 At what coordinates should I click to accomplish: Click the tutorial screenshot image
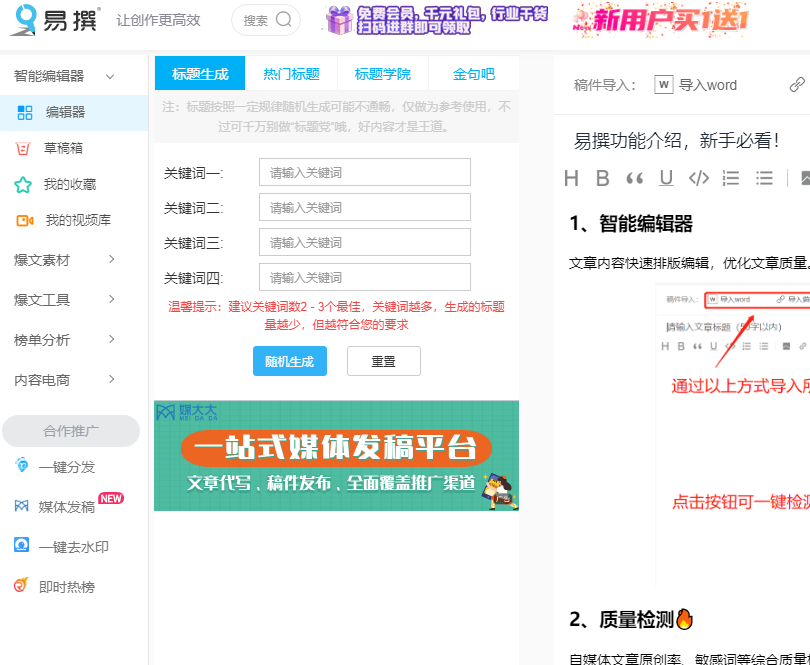pyautogui.click(x=733, y=434)
